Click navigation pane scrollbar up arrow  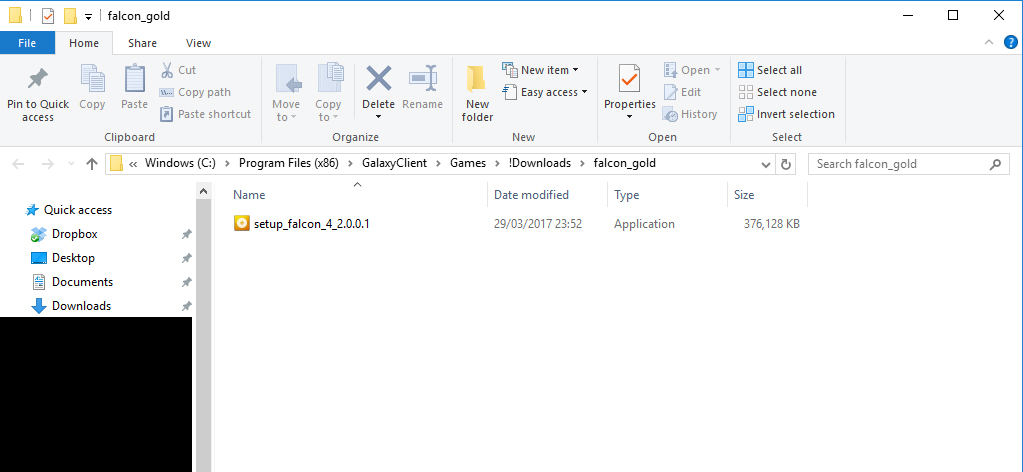[x=203, y=191]
